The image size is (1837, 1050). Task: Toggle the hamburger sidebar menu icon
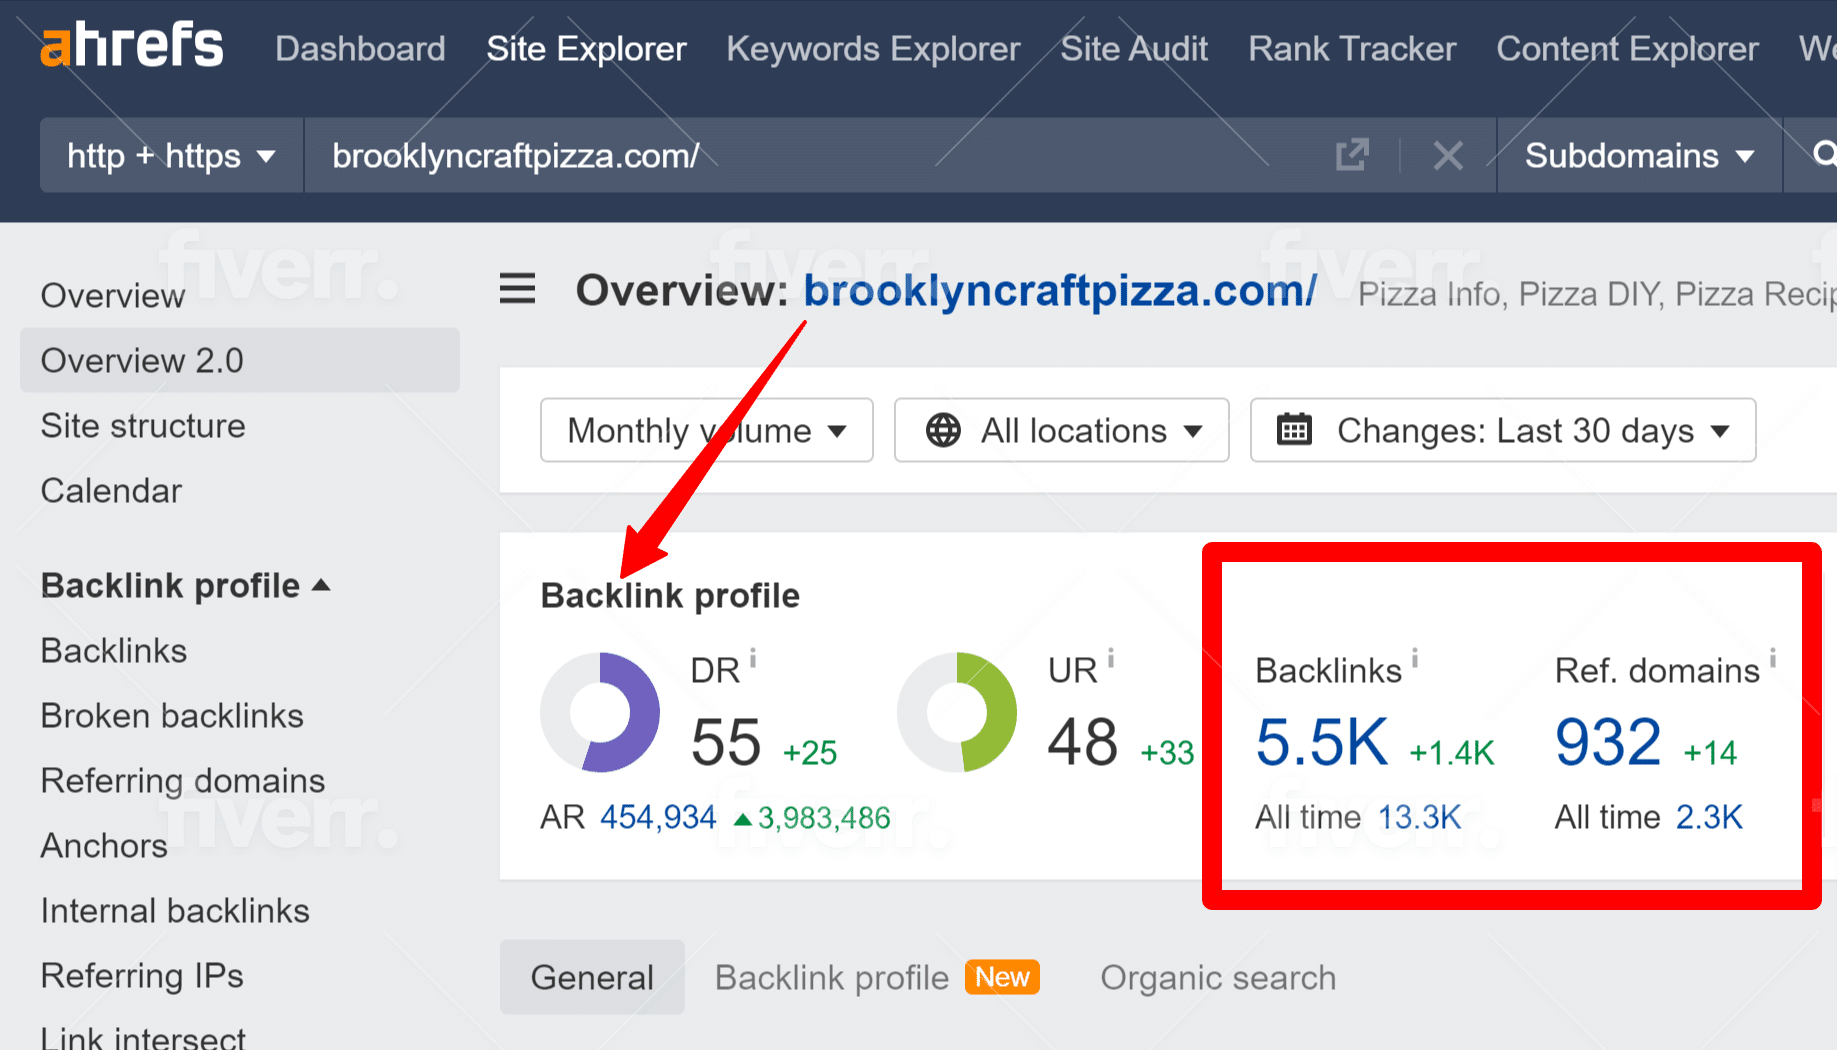tap(517, 289)
